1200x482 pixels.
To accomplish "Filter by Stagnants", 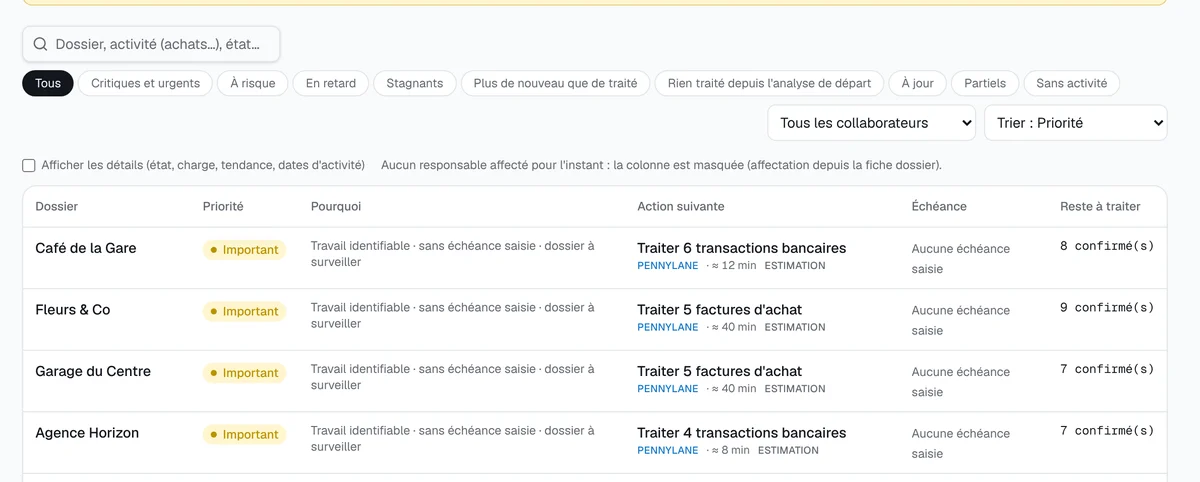I will pyautogui.click(x=415, y=83).
